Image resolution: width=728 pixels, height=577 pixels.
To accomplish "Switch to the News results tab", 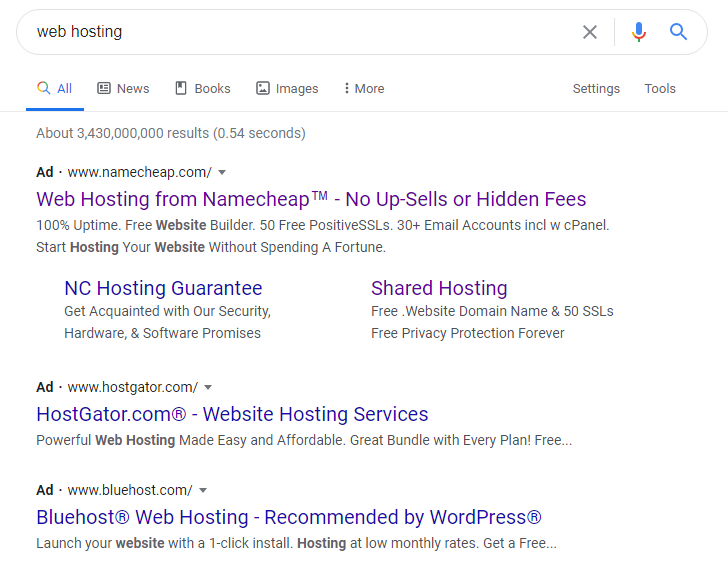I will [123, 88].
